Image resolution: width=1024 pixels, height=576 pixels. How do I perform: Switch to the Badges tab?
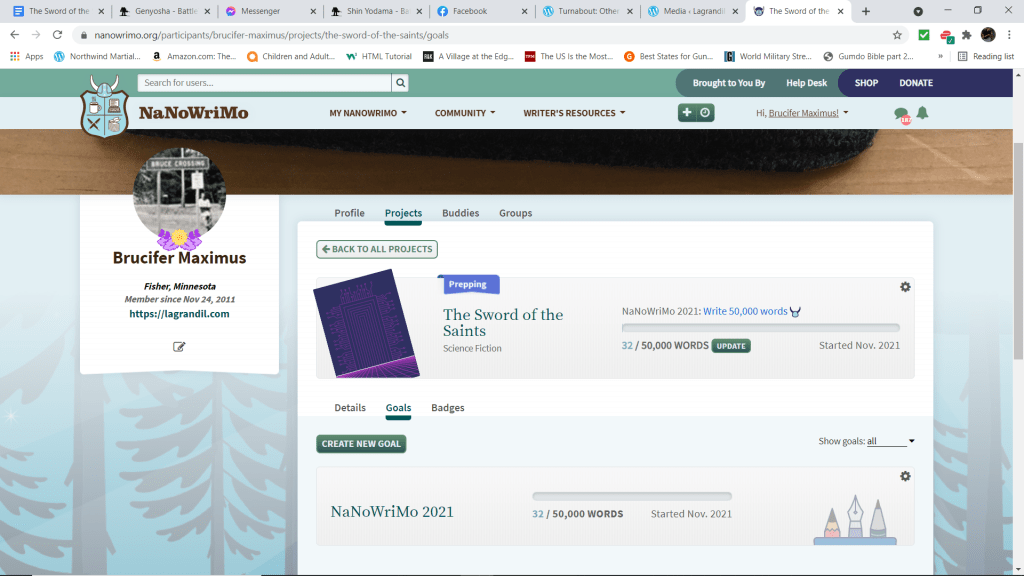[447, 408]
